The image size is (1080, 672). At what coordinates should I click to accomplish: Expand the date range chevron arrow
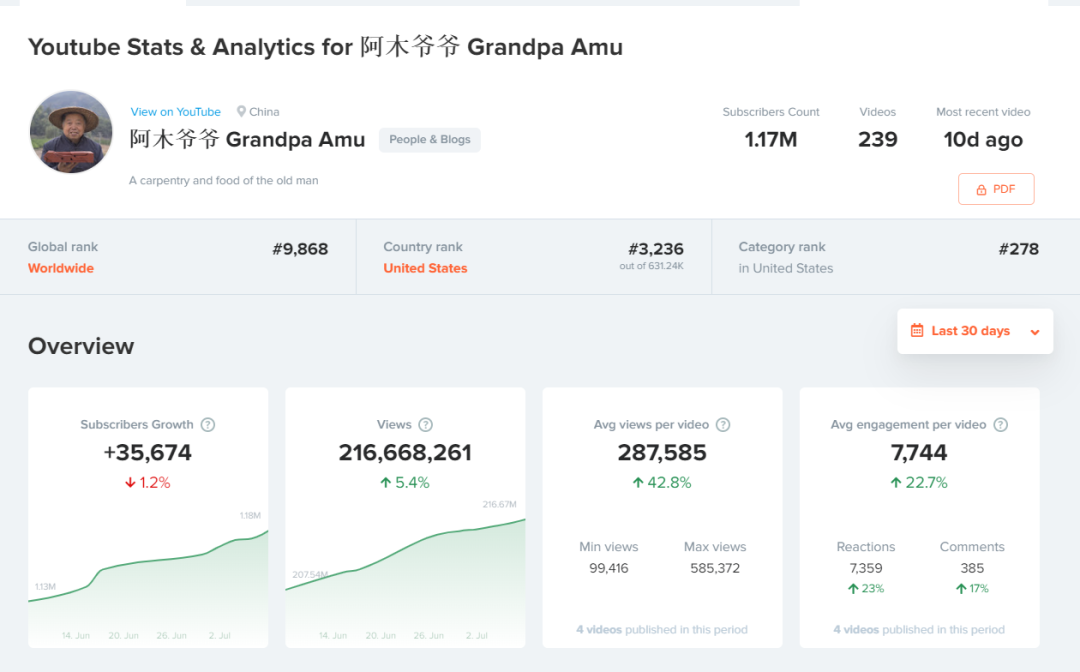[x=1035, y=332]
